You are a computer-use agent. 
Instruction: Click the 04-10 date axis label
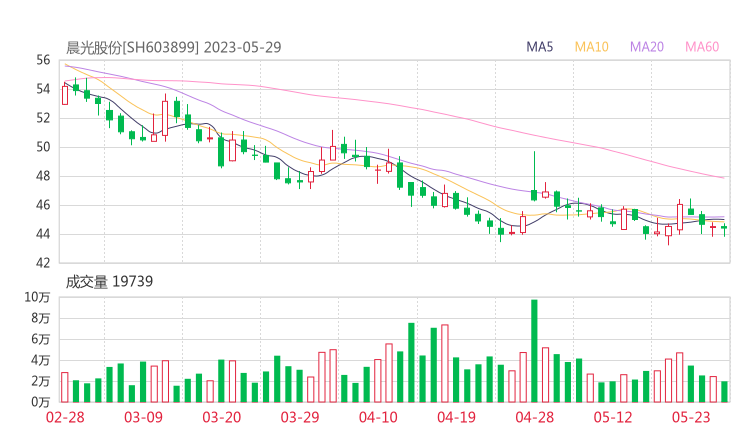pos(378,417)
